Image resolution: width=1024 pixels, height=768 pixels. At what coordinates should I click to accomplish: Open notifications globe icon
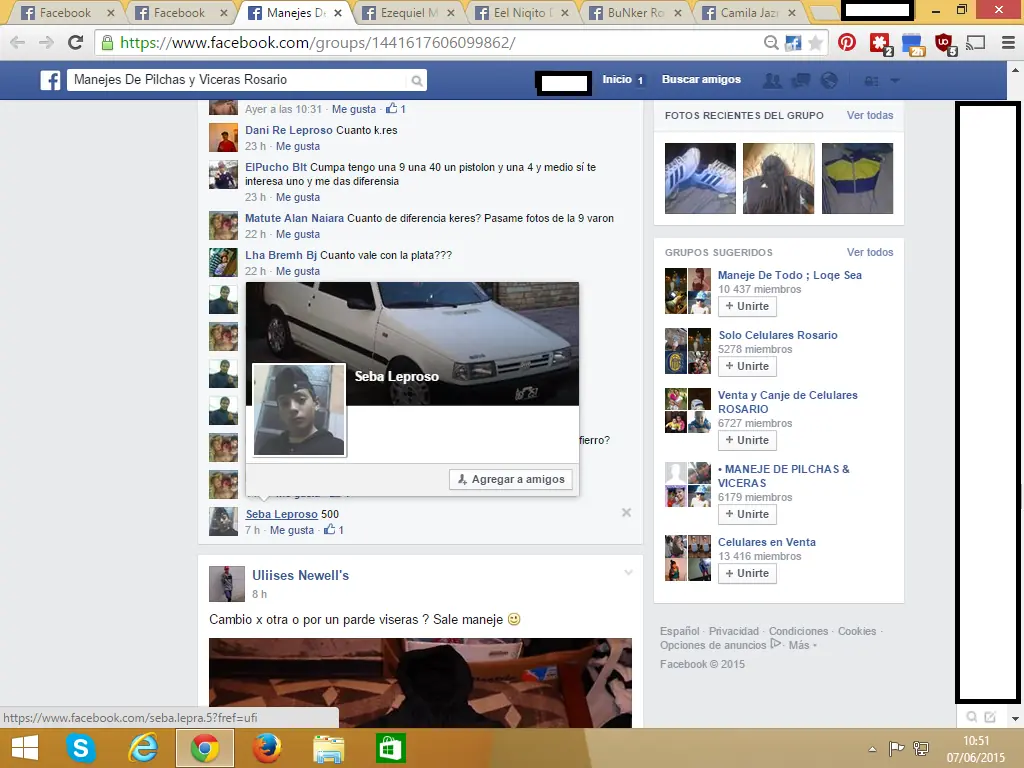[x=829, y=80]
